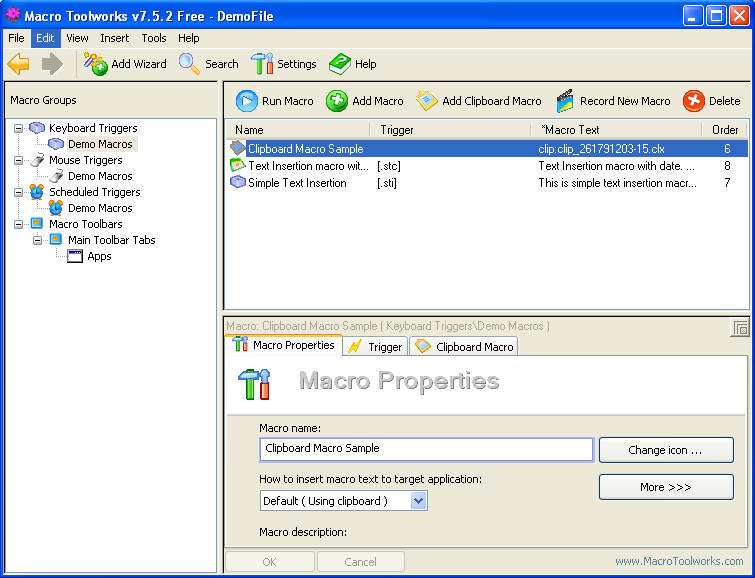Click the Run Macro play icon

(246, 101)
